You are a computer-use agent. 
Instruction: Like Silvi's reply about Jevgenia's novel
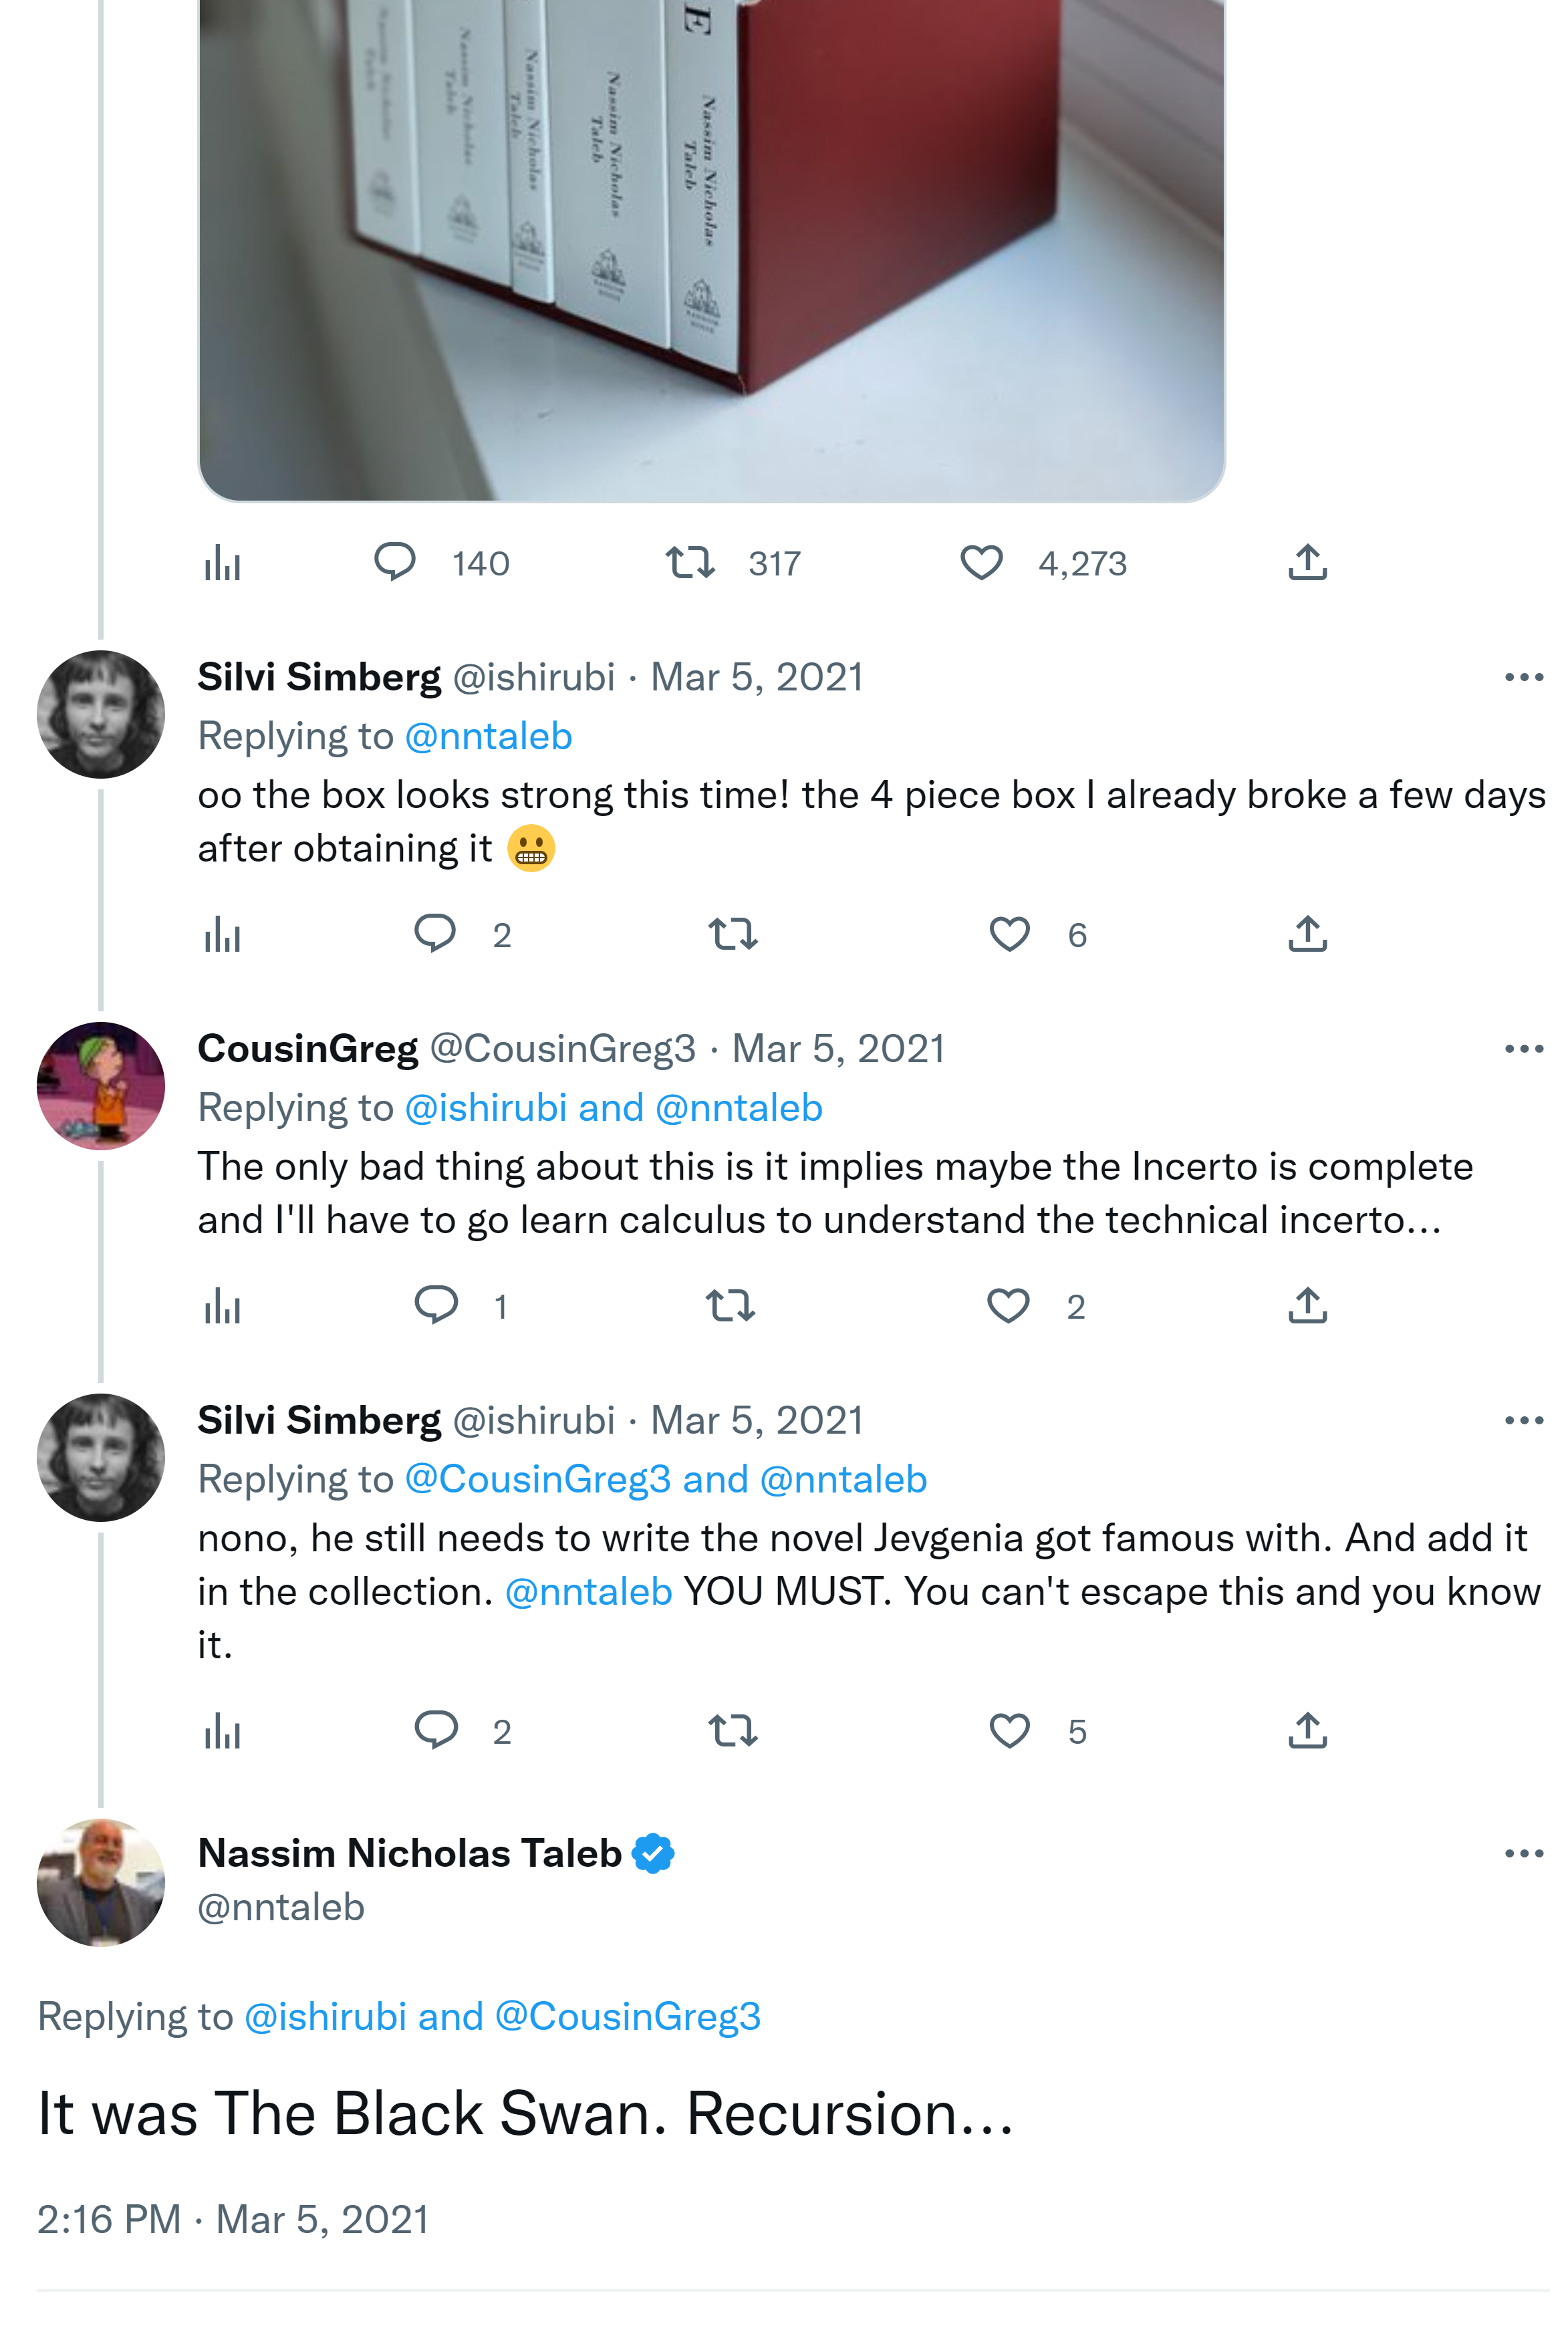pos(1009,1731)
